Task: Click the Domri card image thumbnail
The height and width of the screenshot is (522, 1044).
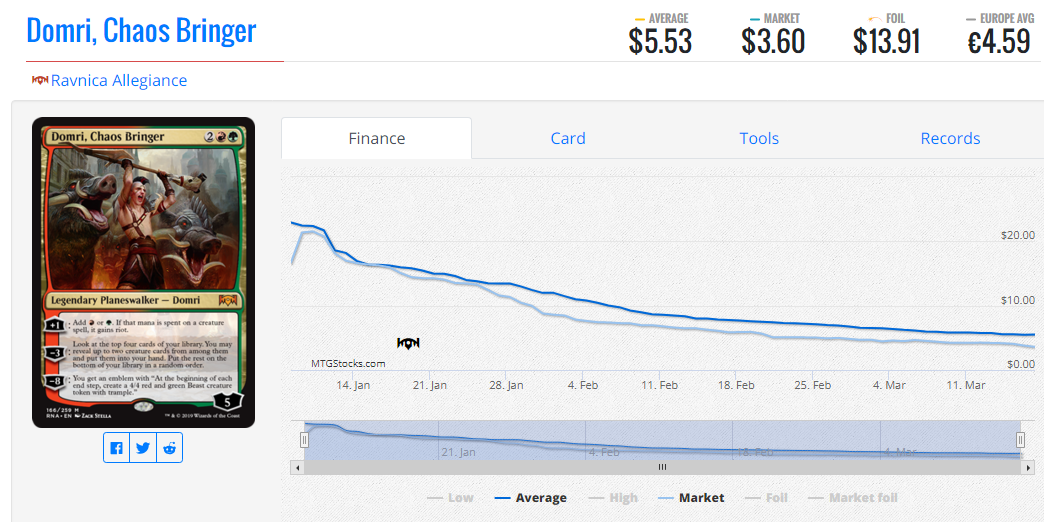Action: (x=143, y=272)
